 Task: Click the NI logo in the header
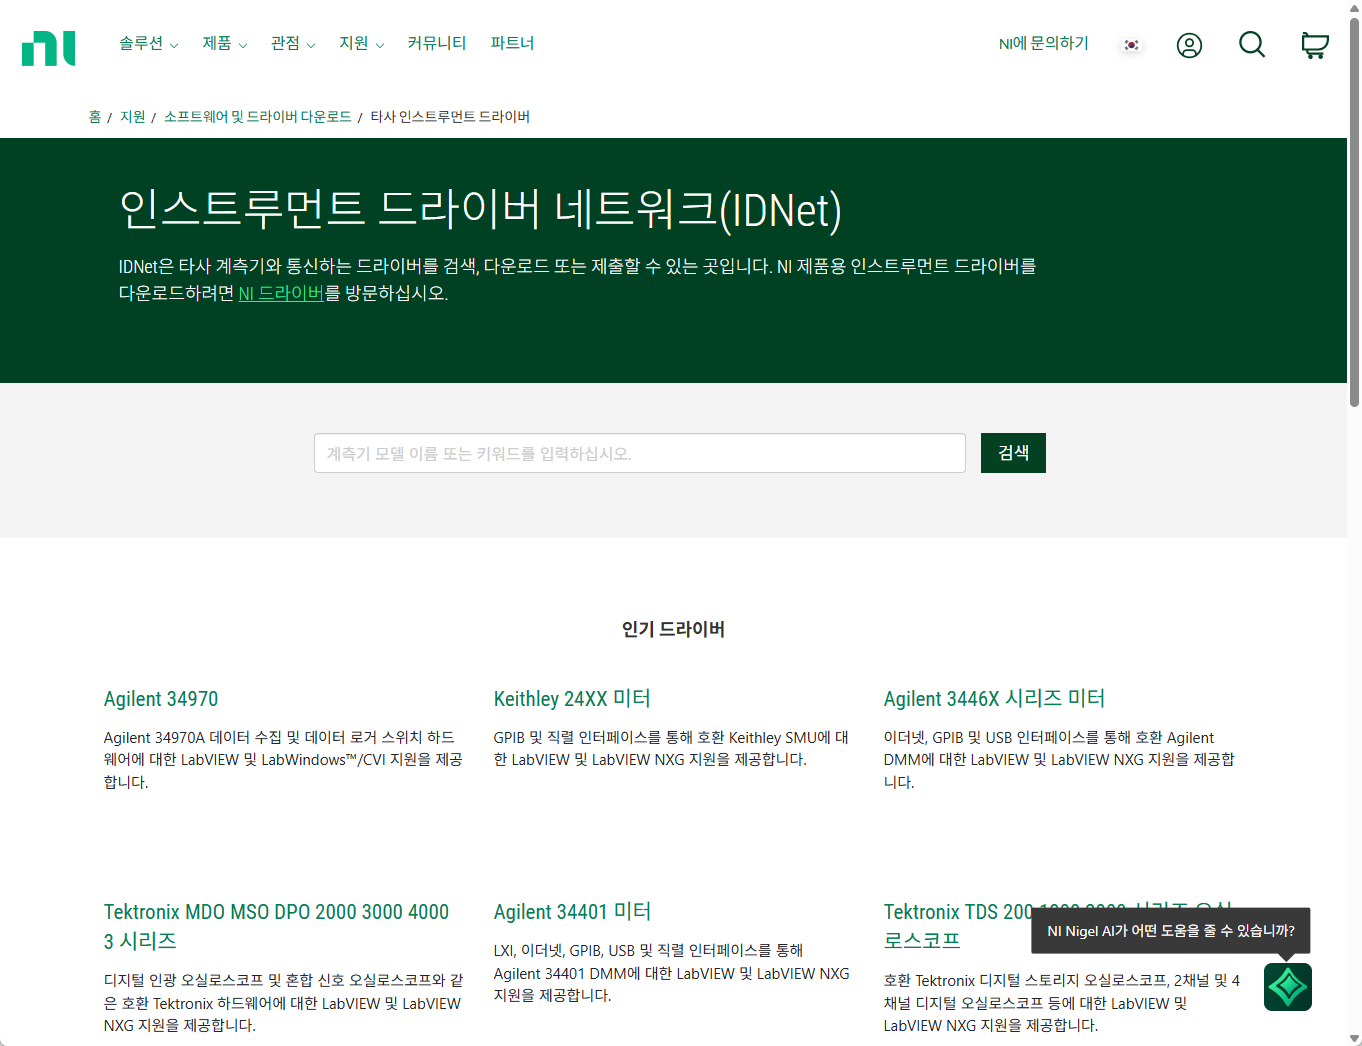(48, 48)
